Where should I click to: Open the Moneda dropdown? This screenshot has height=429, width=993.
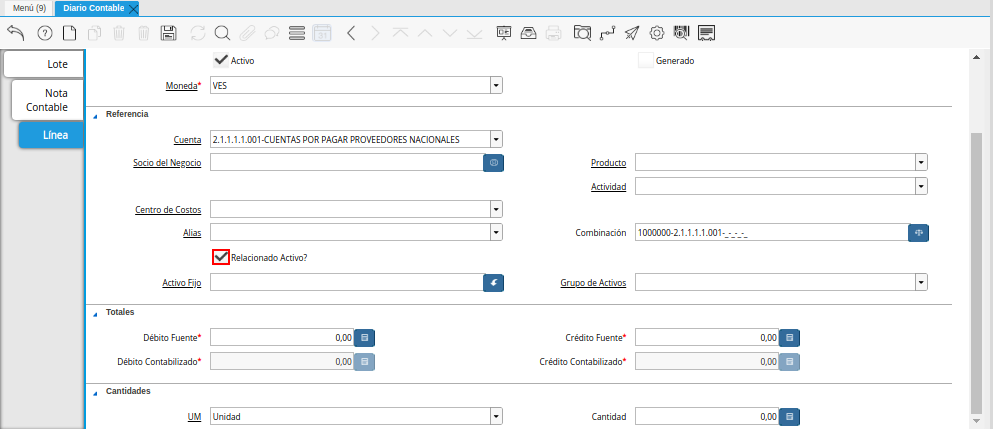[496, 86]
